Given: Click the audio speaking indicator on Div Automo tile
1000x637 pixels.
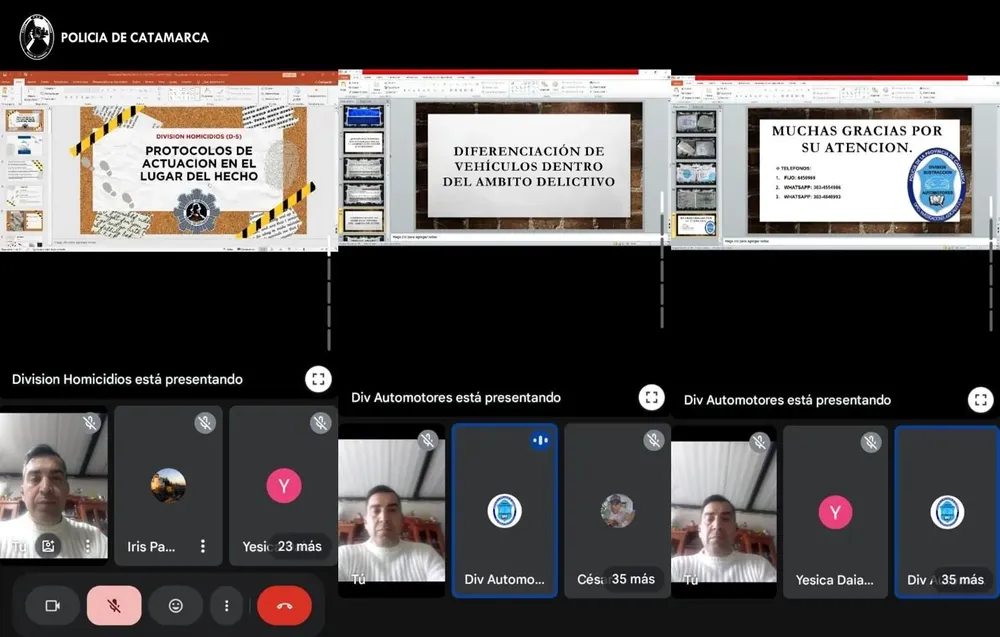Looking at the screenshot, I should click(x=540, y=440).
